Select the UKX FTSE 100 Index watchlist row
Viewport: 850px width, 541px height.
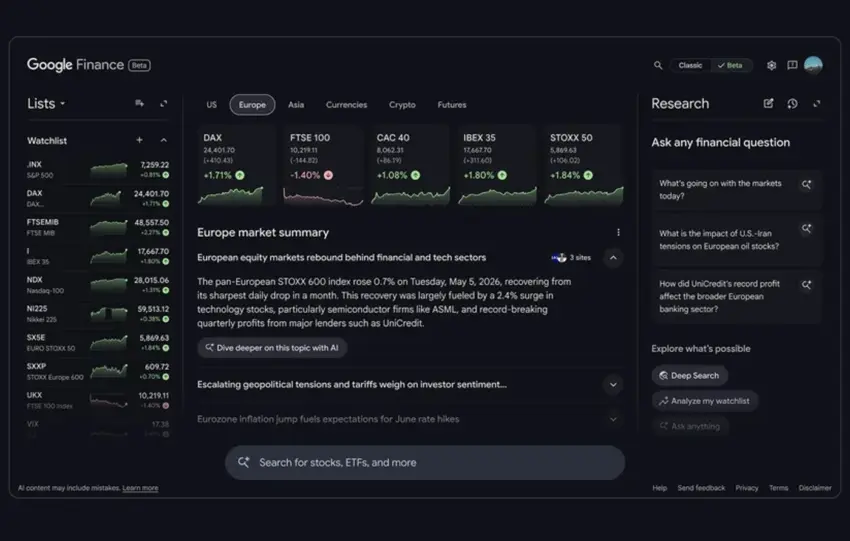98,400
